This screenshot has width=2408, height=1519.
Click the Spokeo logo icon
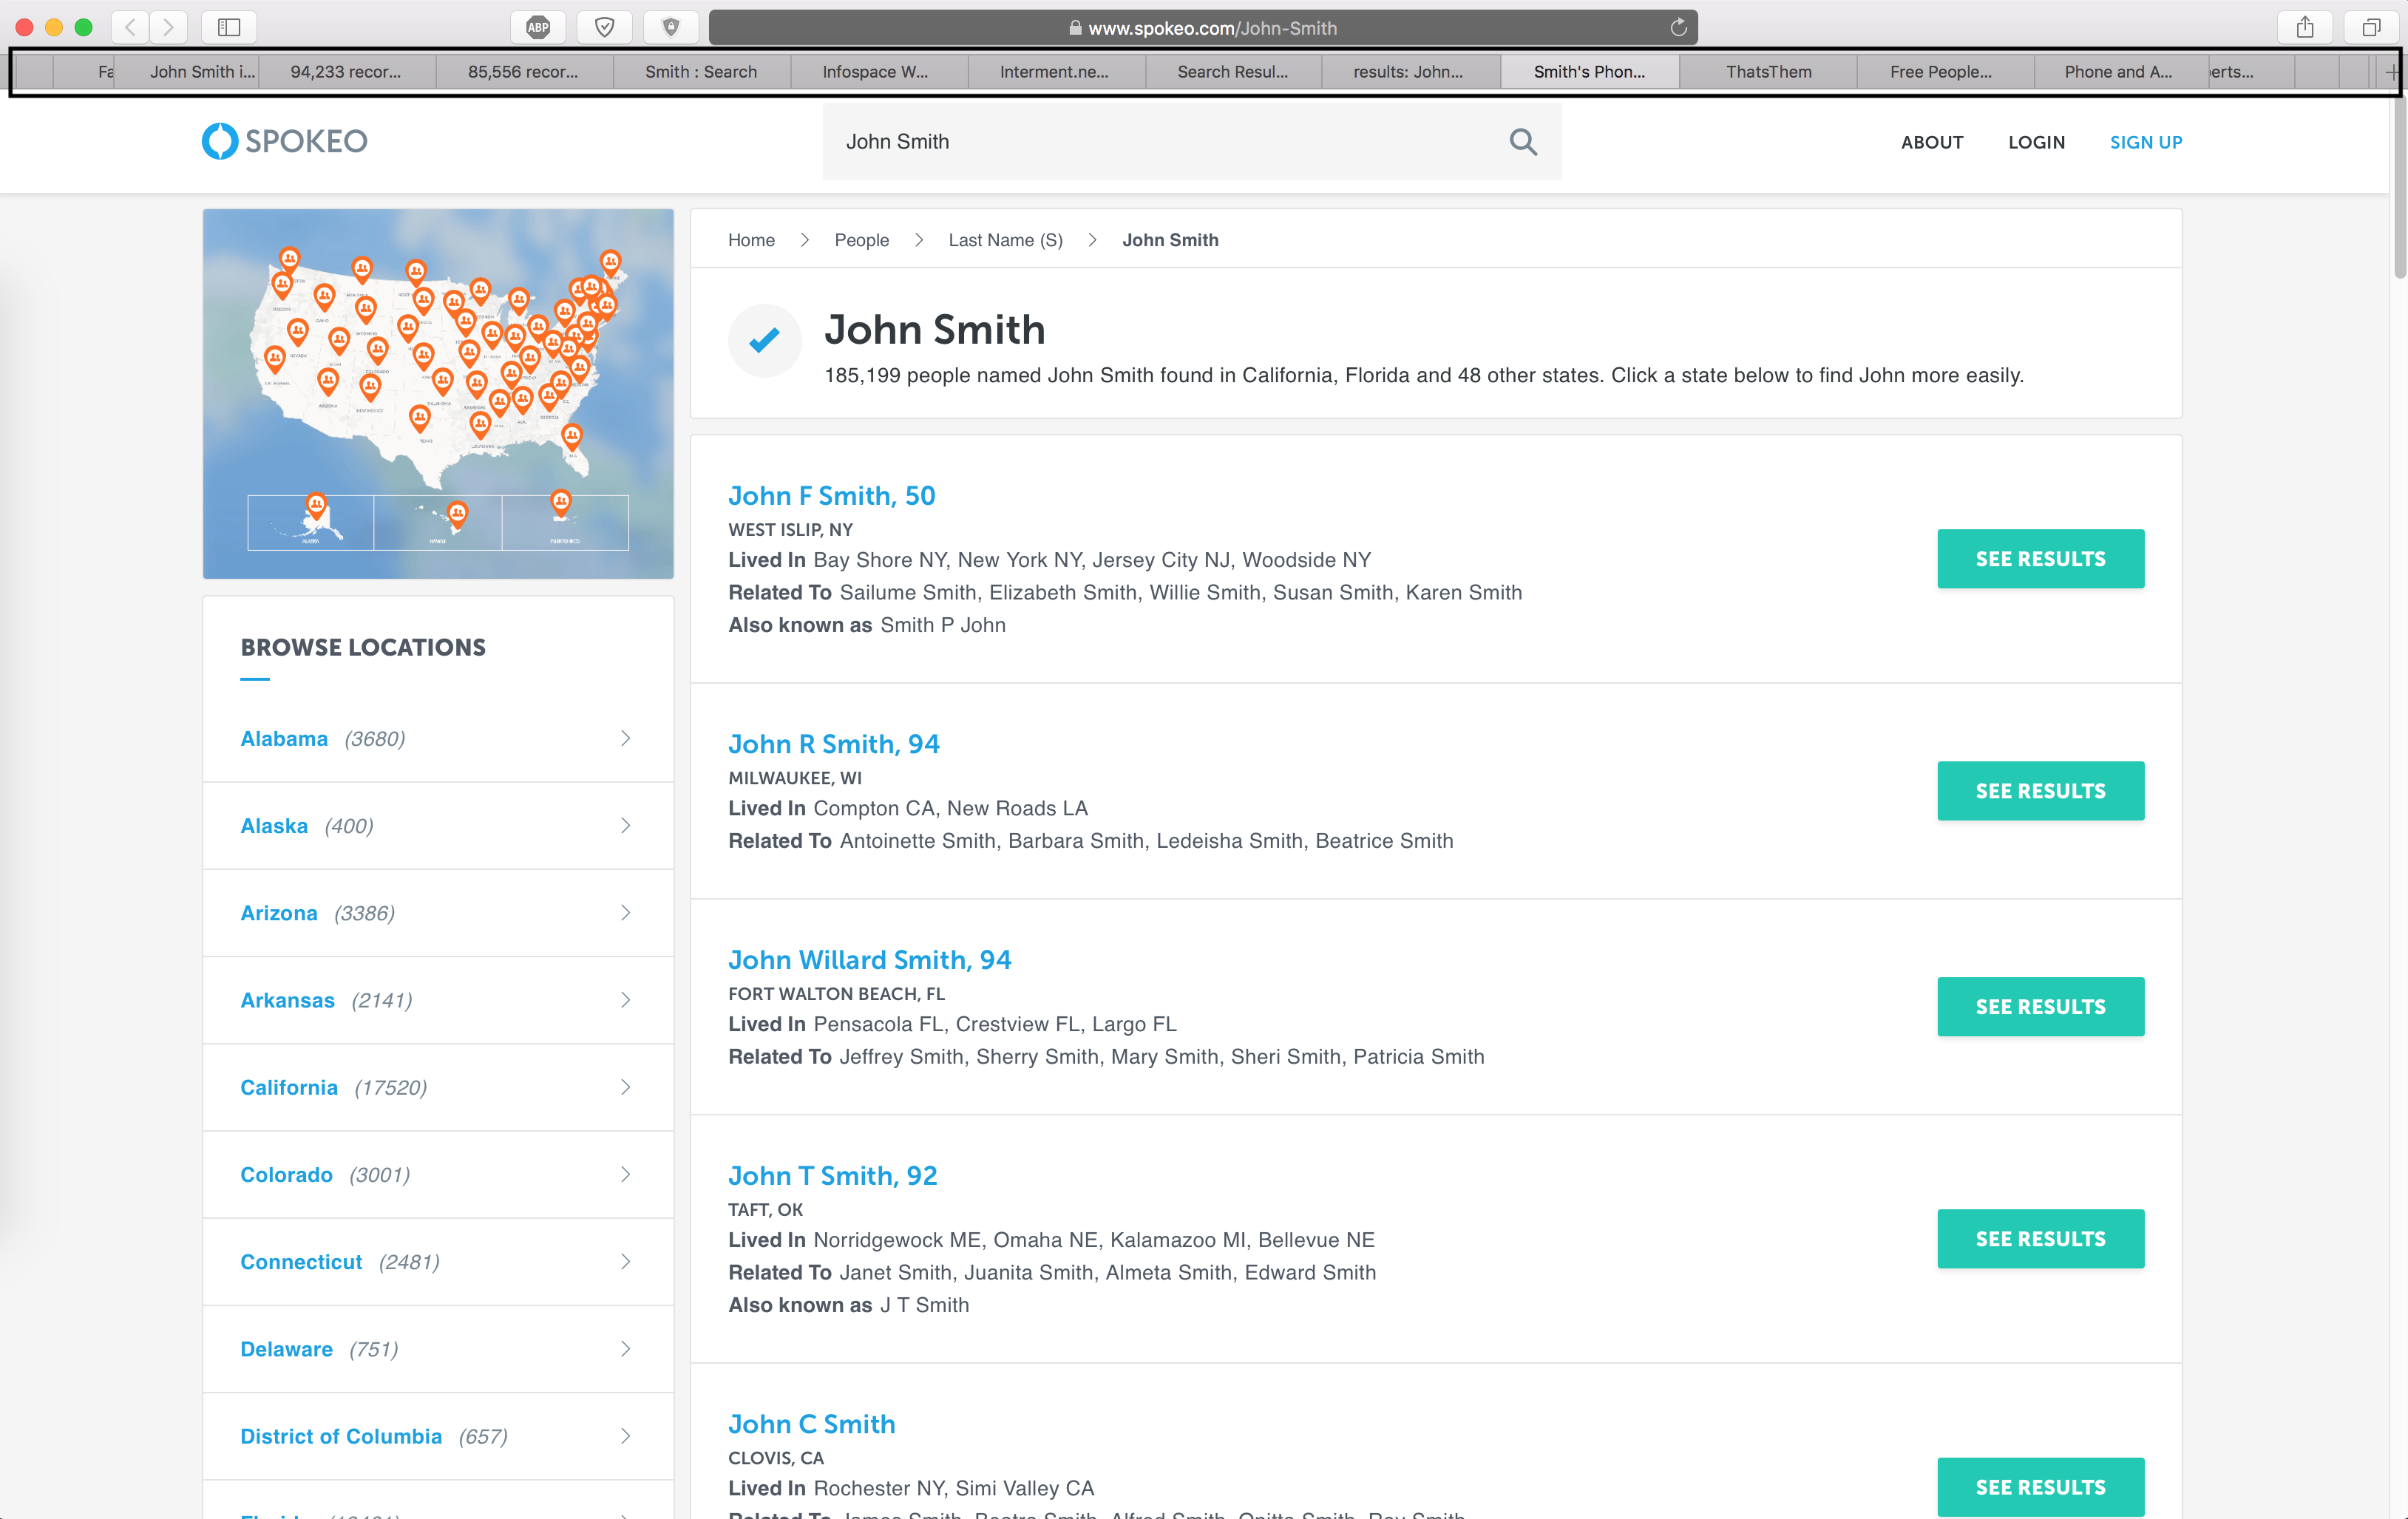220,141
